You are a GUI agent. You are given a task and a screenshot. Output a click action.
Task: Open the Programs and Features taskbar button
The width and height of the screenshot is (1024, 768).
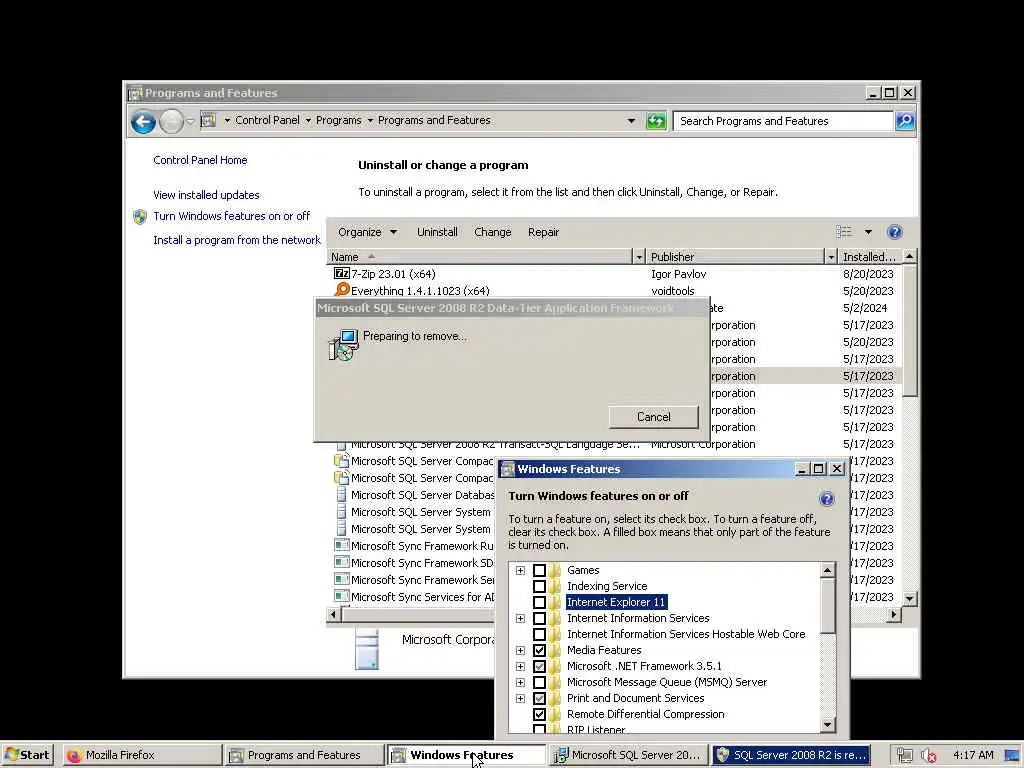pos(304,755)
